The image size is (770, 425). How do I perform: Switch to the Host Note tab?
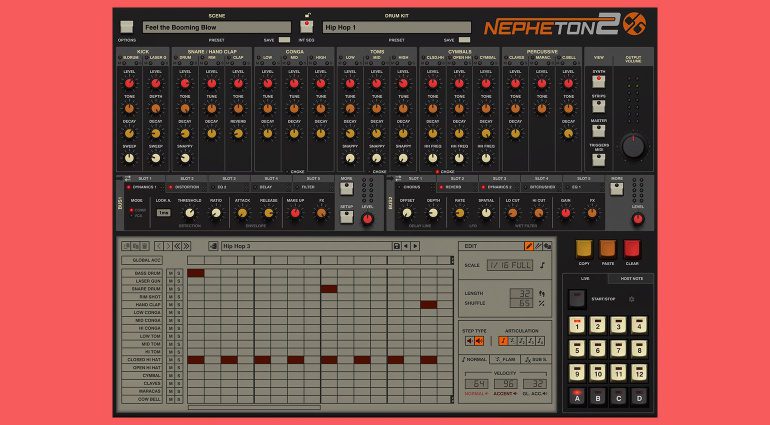point(632,279)
